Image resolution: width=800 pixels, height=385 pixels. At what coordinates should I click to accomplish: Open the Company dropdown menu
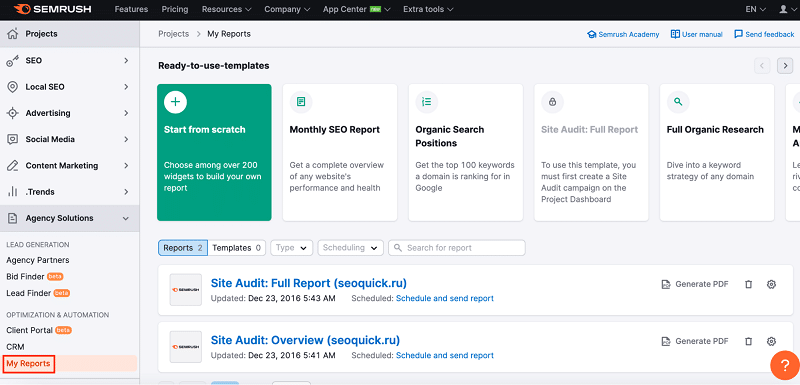pyautogui.click(x=287, y=9)
